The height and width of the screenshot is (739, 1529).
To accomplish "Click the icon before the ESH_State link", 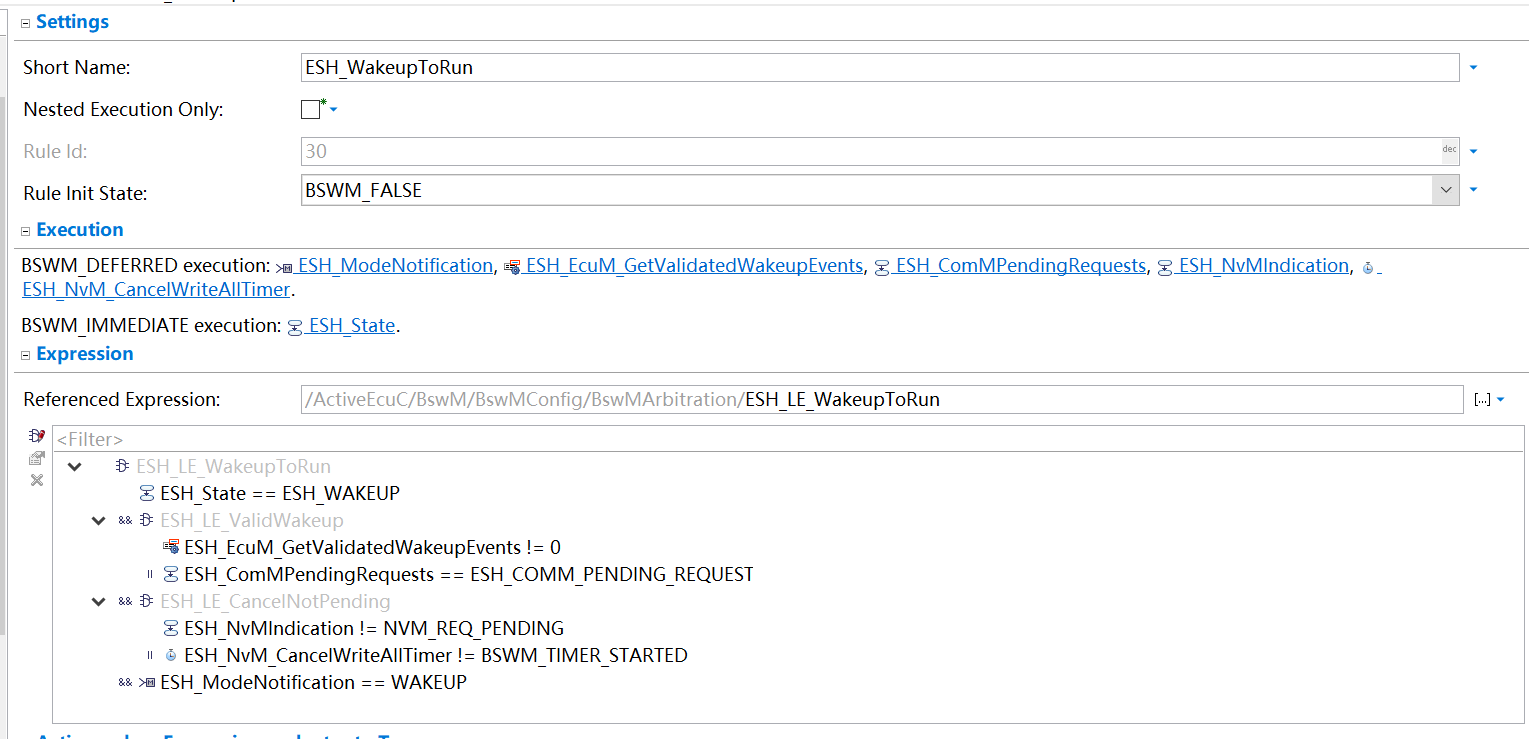I will coord(295,327).
